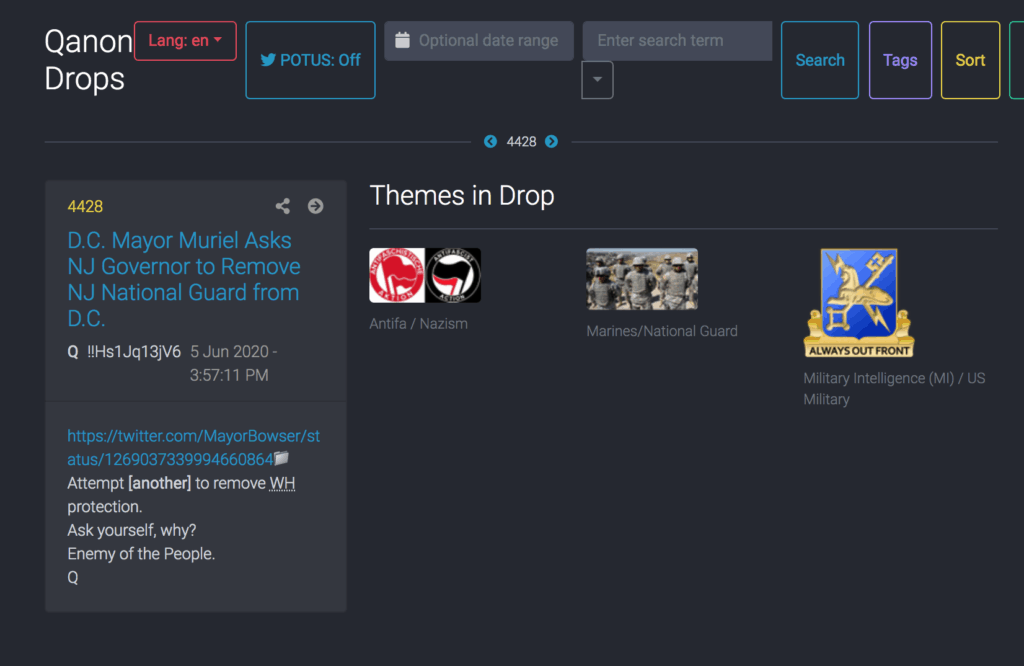Screen dimensions: 1024x666
Task: Select the Military Intelligence crest image
Action: coord(858,303)
